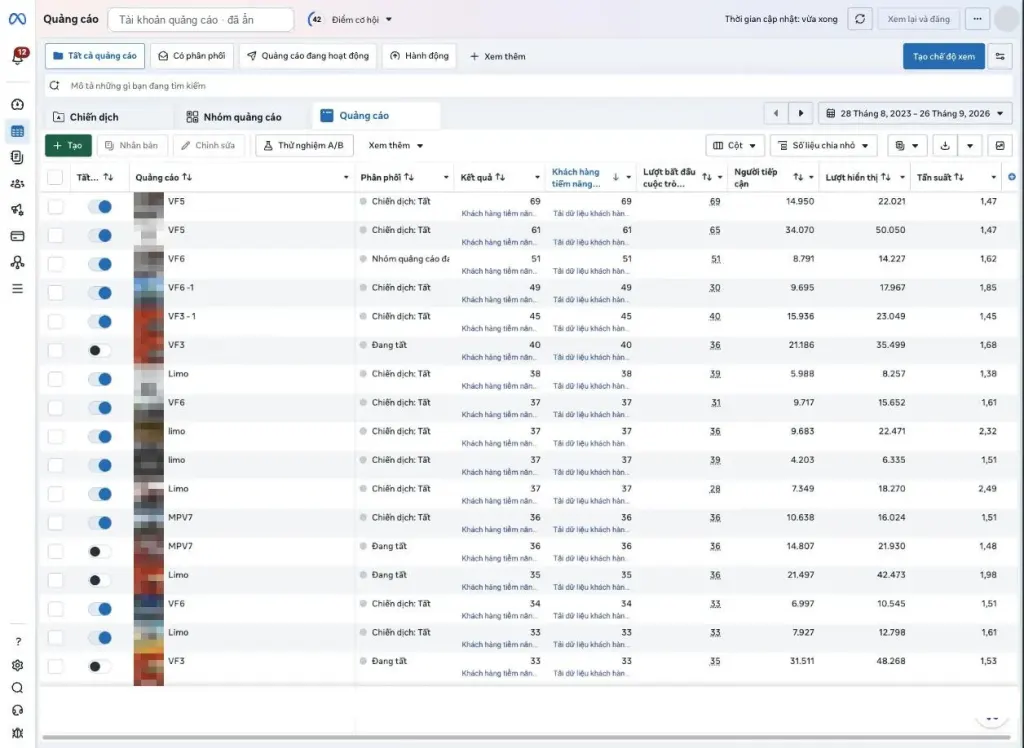Screen dimensions: 1024x748
Task: Click the Thử nghiệm A/B button
Action: pos(304,146)
